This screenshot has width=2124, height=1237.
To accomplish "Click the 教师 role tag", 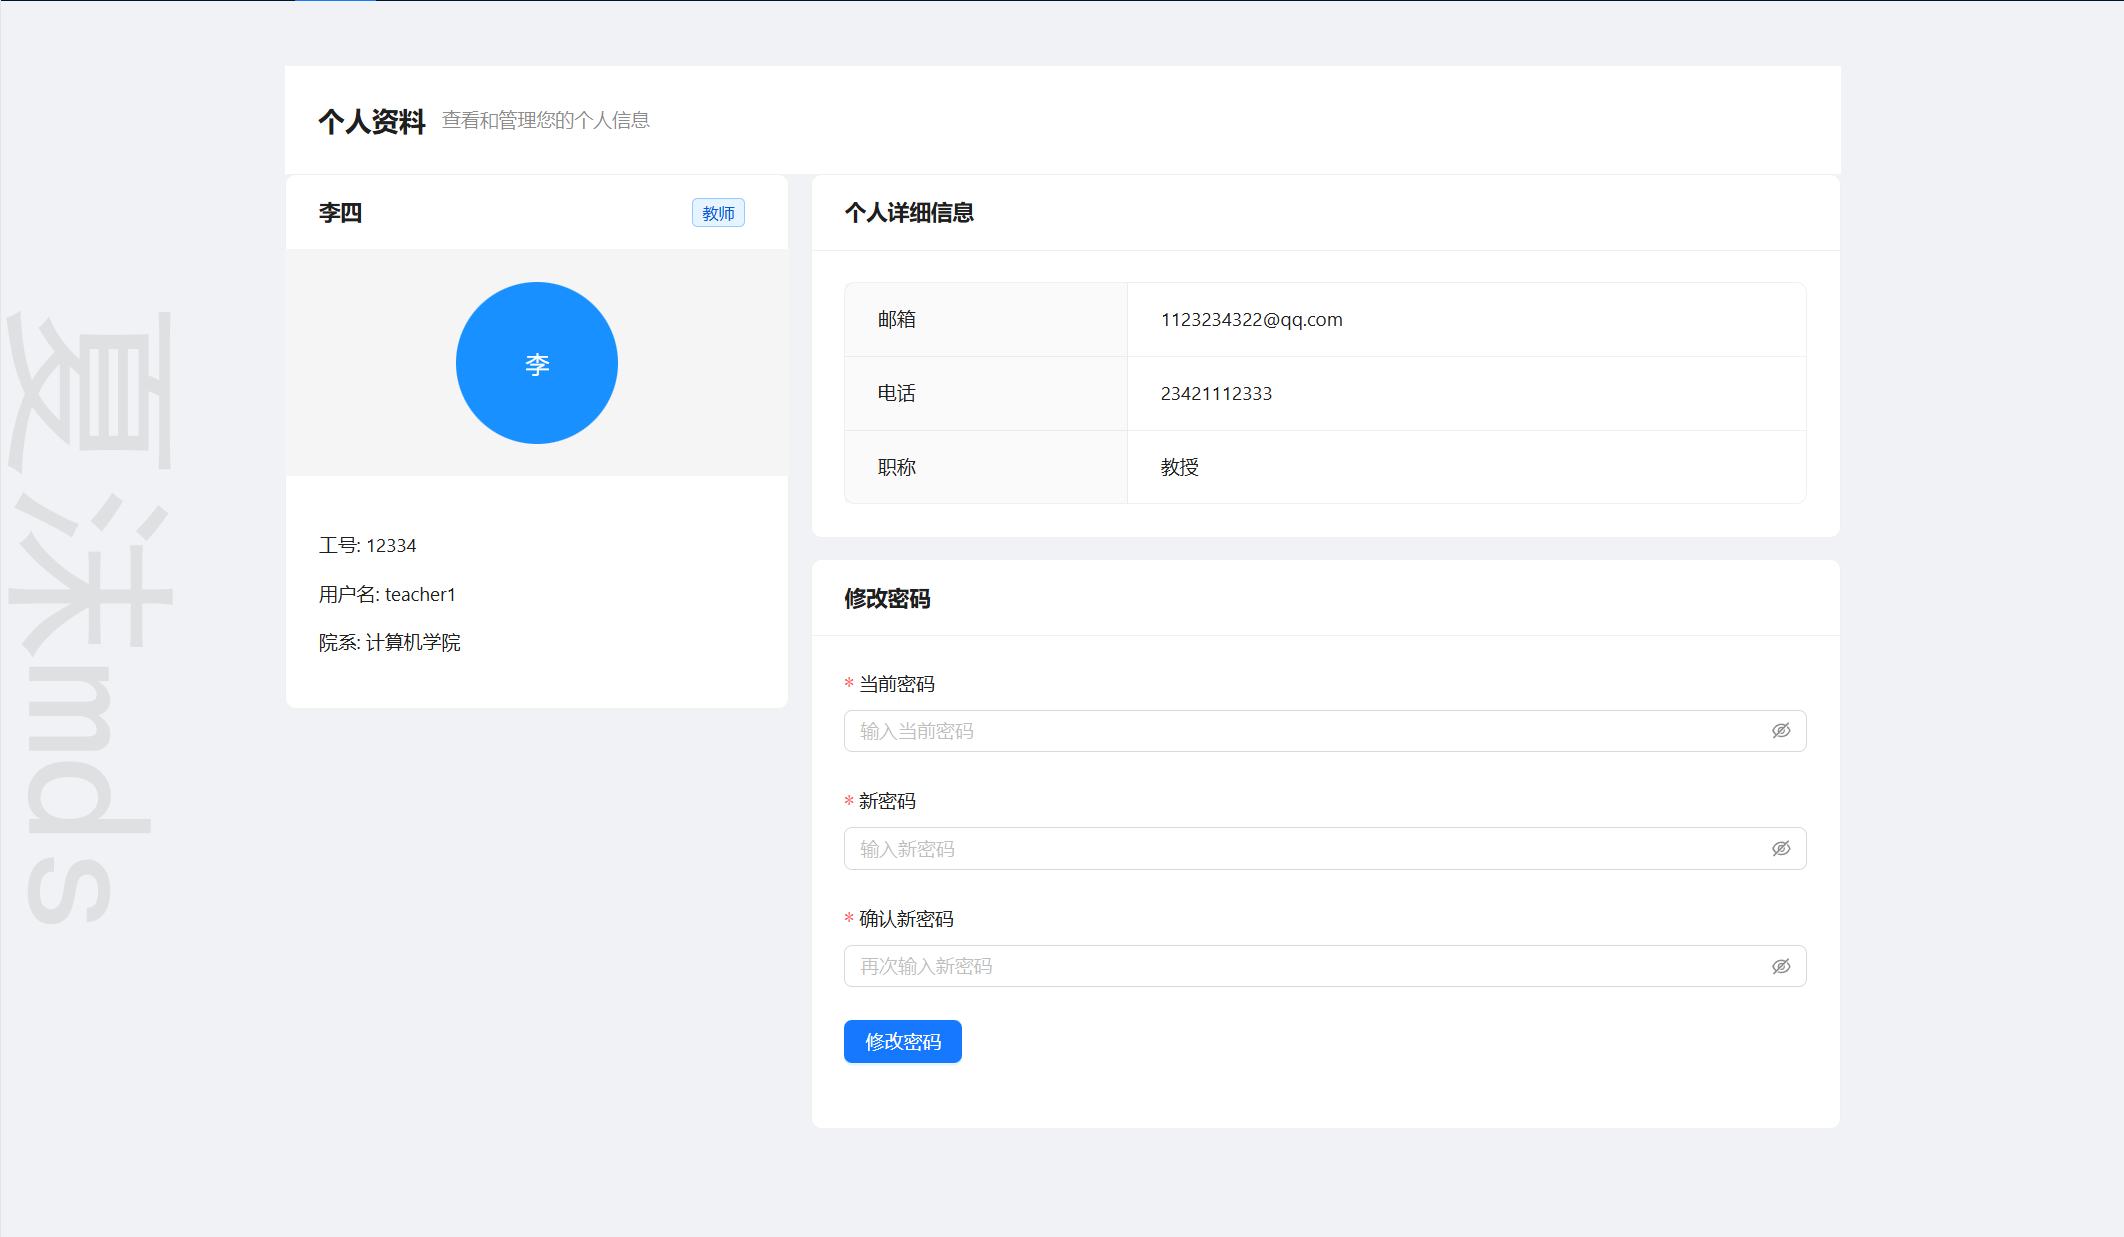I will pos(718,213).
